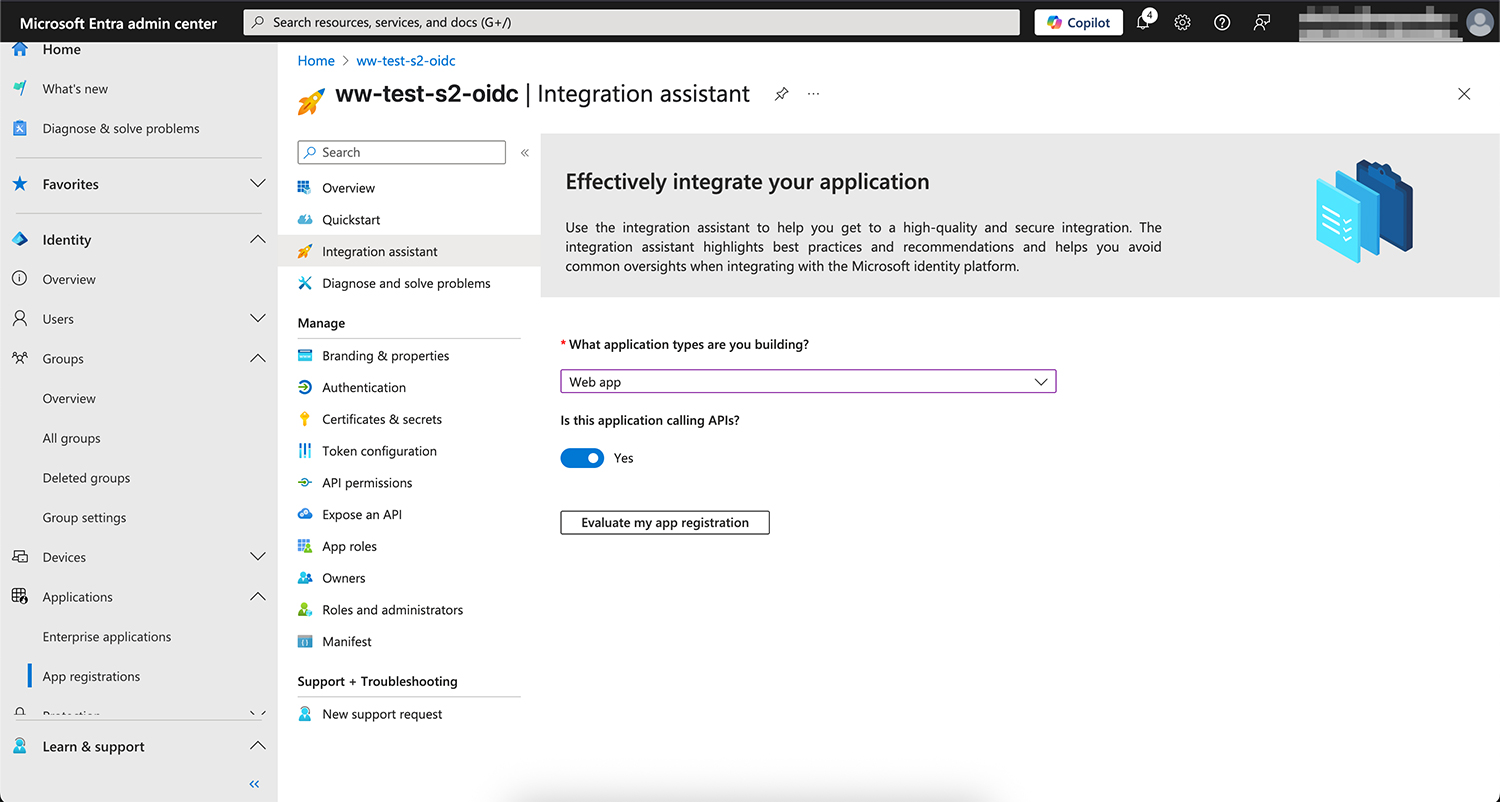Viewport: 1500px width, 802px height.
Task: Open Token configuration from its icon
Action: click(x=303, y=451)
